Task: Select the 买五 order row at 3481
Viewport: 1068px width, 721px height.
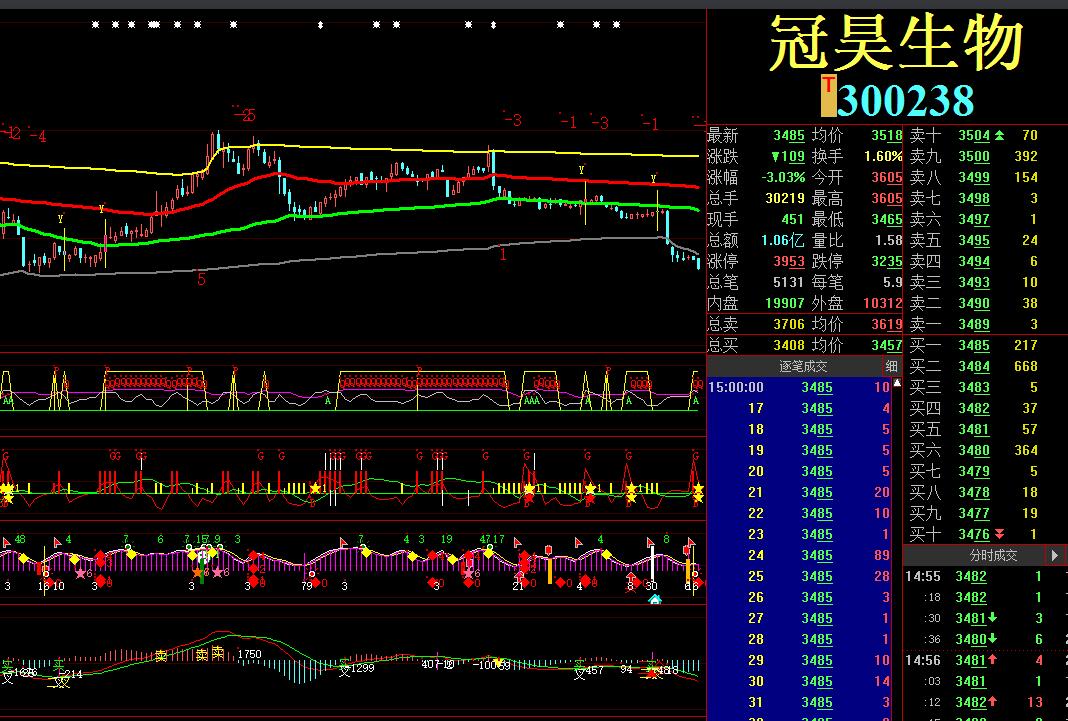Action: point(974,430)
